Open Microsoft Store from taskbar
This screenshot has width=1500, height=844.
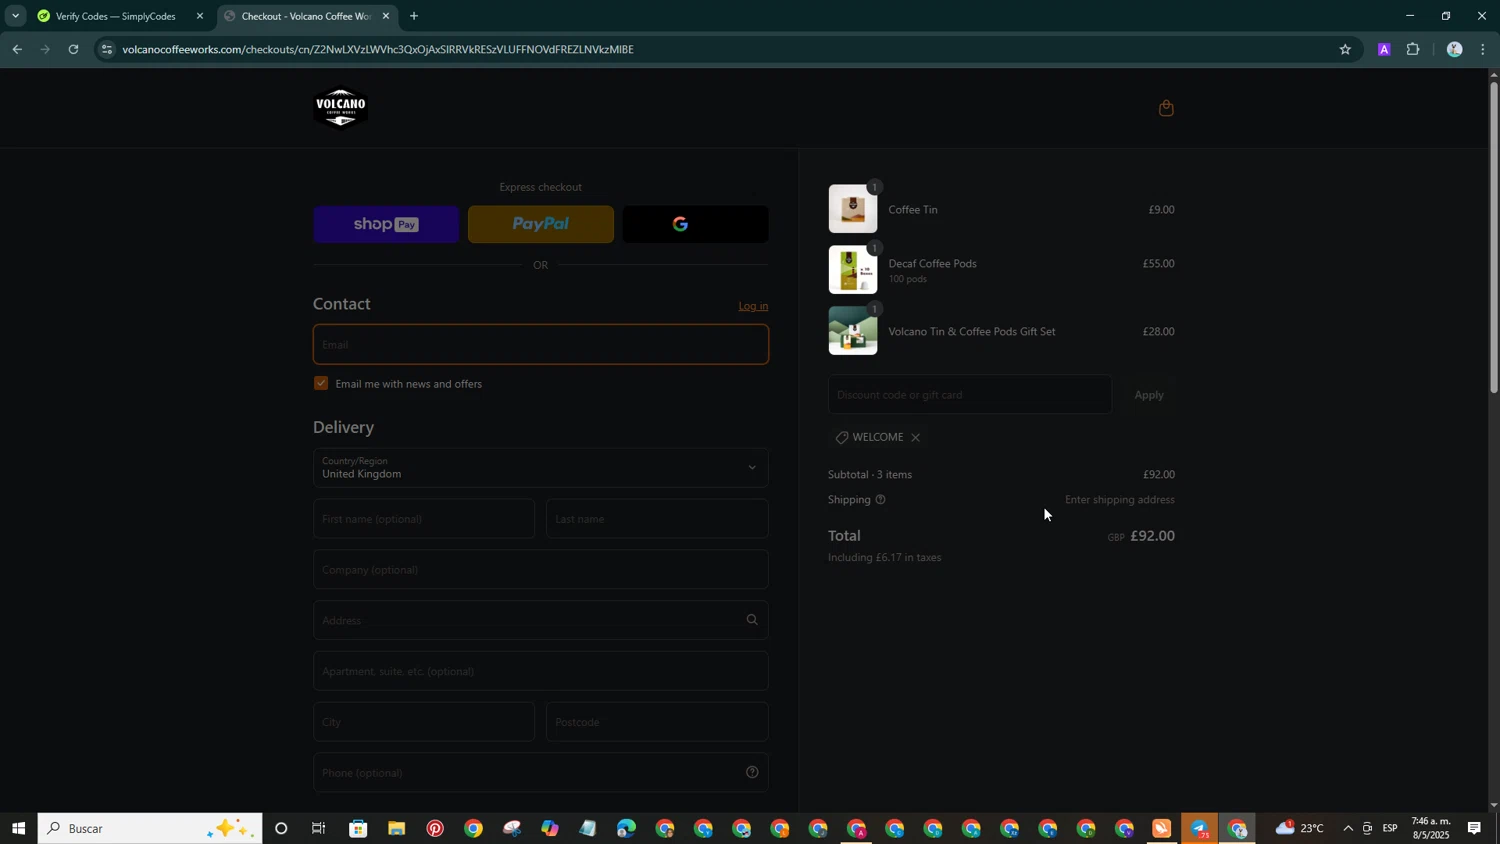pos(358,828)
